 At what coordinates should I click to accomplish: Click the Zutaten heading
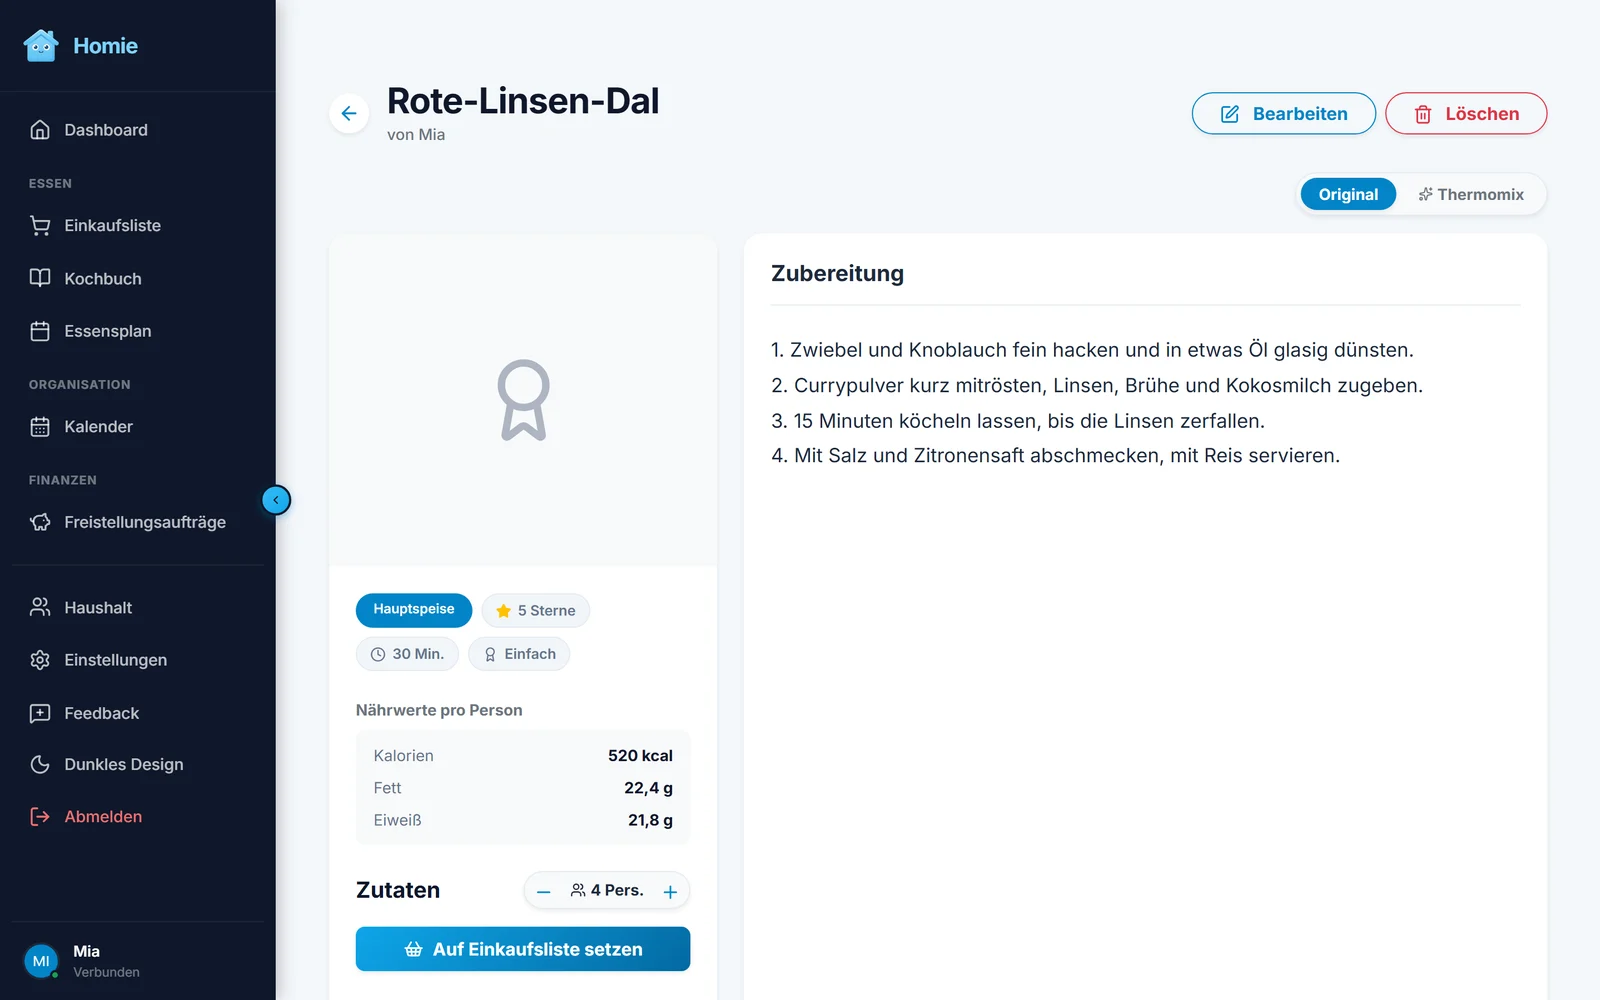(398, 890)
